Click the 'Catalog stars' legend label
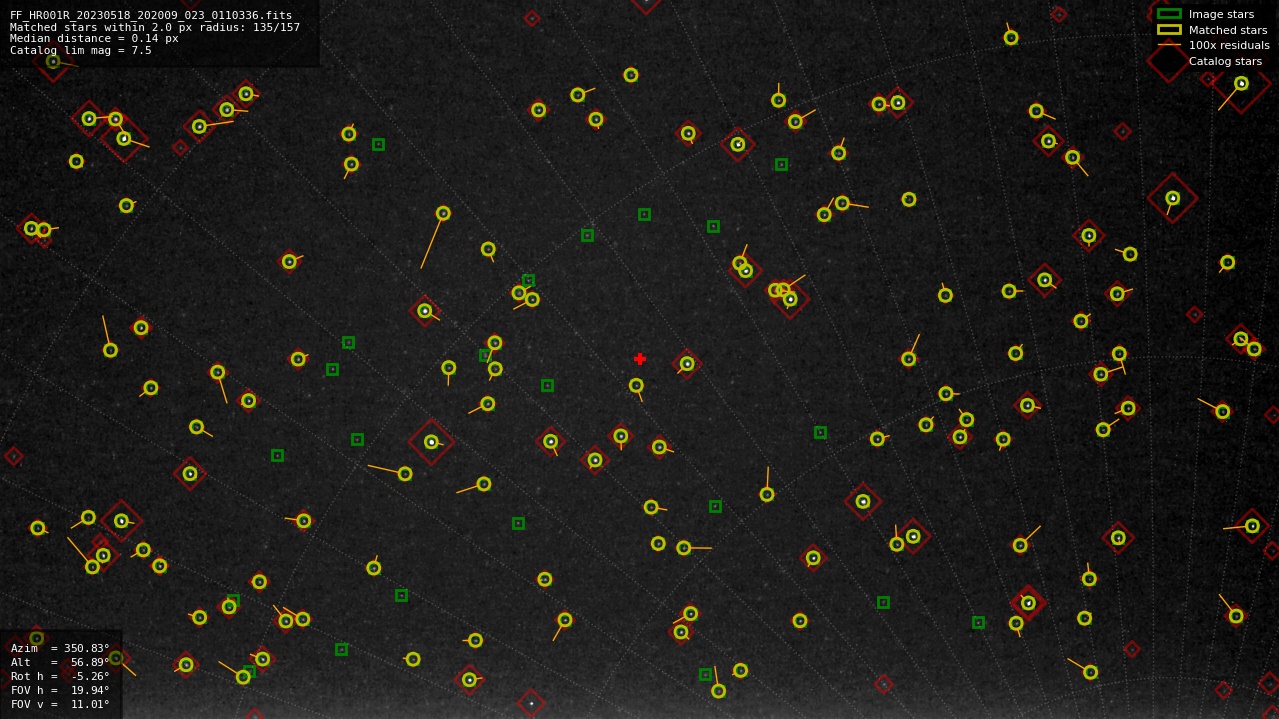Viewport: 1279px width, 719px height. [1225, 61]
